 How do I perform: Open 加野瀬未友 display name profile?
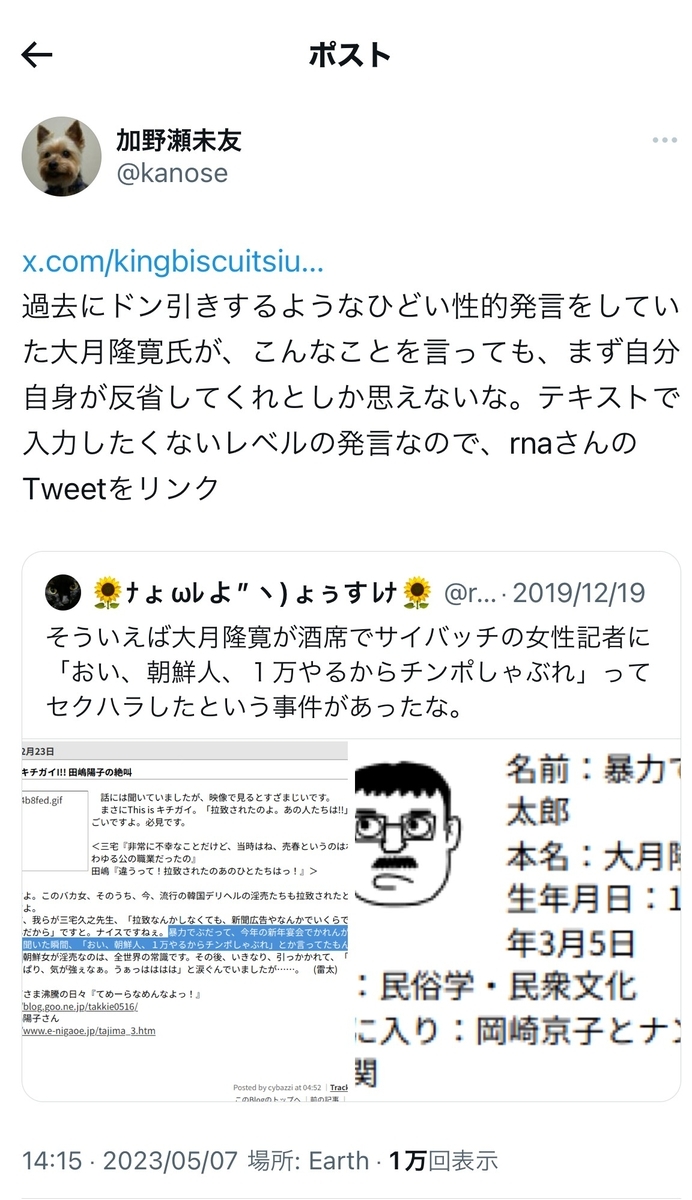click(x=179, y=139)
